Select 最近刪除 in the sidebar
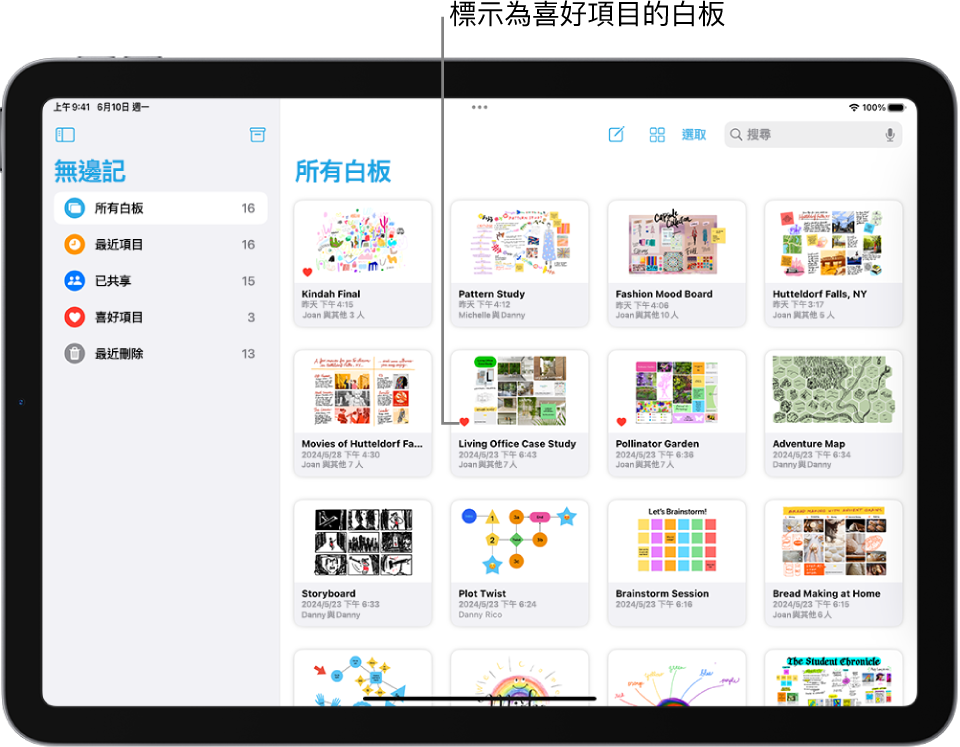Viewport: 960px width, 747px height. (x=160, y=354)
